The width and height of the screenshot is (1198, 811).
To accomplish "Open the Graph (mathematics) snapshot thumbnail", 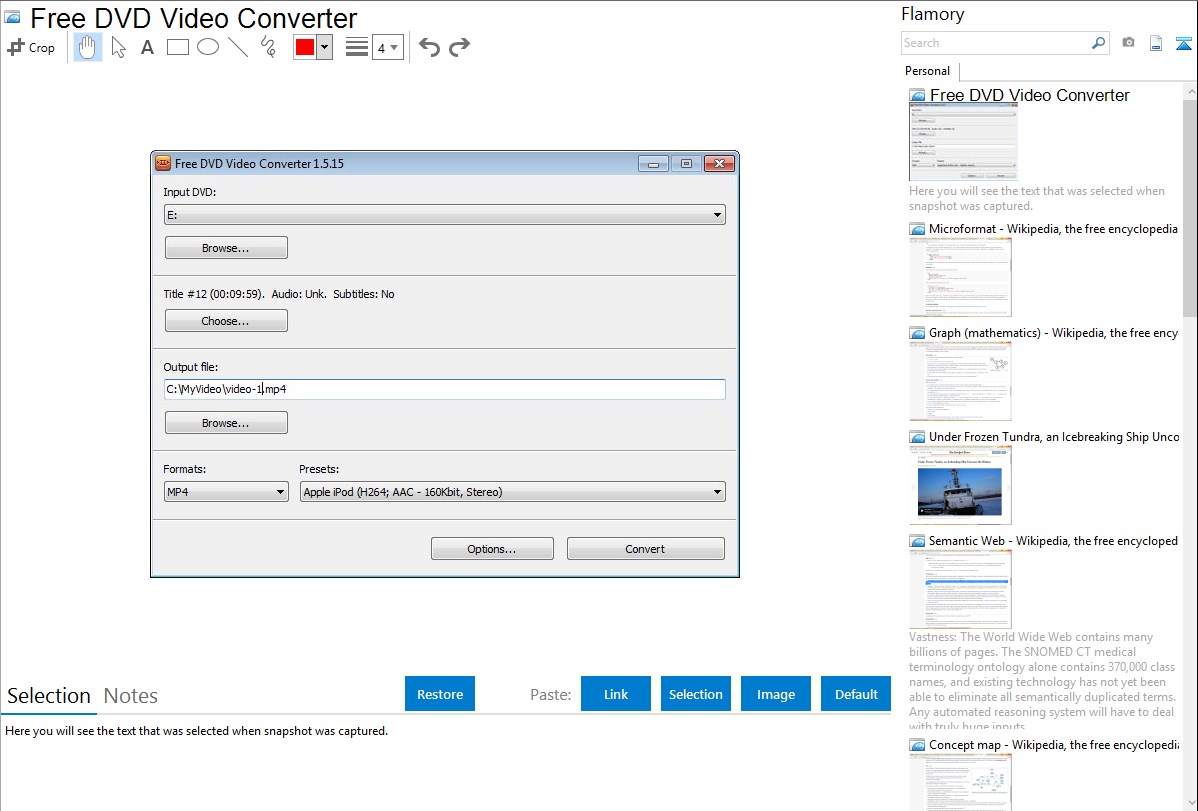I will tap(960, 381).
